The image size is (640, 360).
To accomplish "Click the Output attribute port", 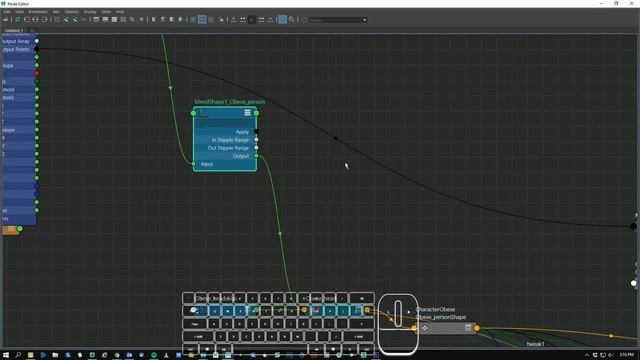I will 256,156.
